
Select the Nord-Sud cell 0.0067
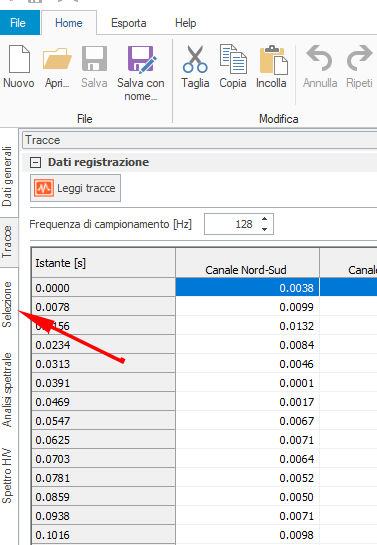pyautogui.click(x=247, y=421)
